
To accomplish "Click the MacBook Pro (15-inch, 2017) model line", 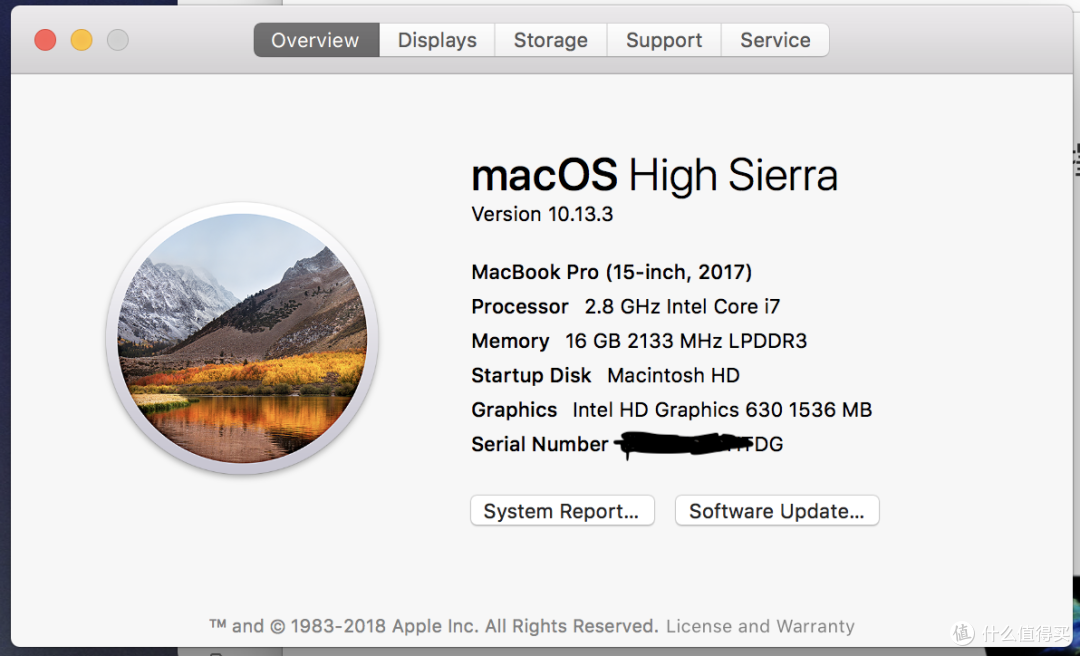I will [x=612, y=272].
